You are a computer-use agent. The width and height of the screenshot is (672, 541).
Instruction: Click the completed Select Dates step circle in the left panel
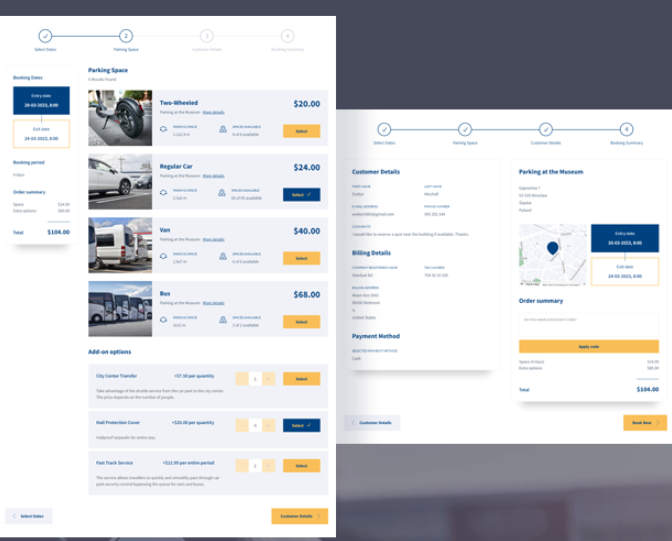(45, 36)
